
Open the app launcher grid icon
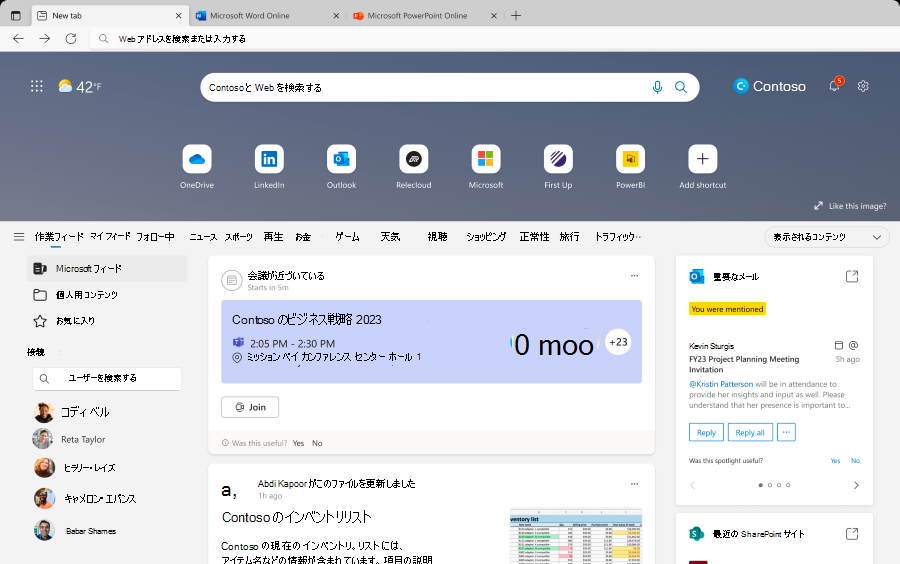[x=37, y=86]
